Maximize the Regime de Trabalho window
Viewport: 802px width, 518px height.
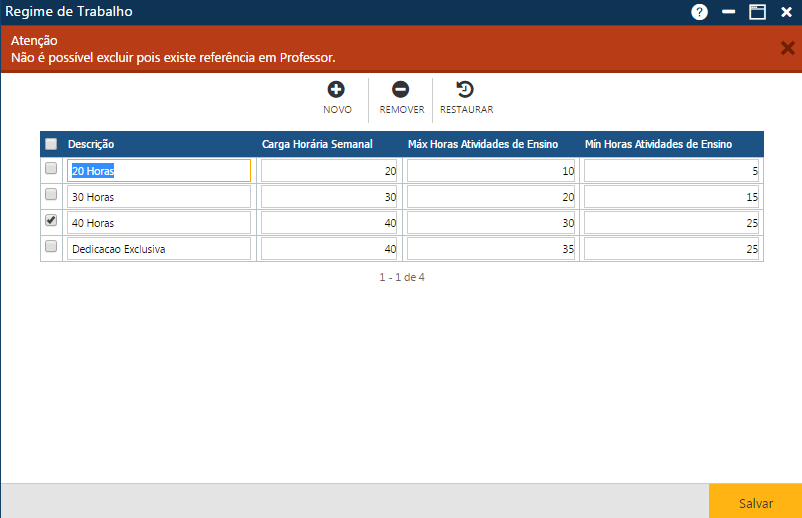click(757, 12)
